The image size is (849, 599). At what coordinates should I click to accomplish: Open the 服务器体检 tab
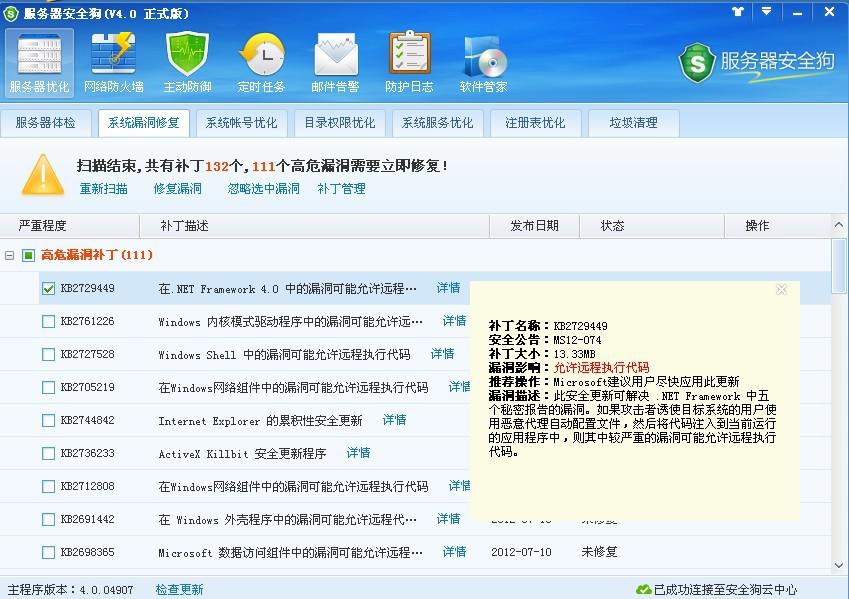pyautogui.click(x=47, y=123)
